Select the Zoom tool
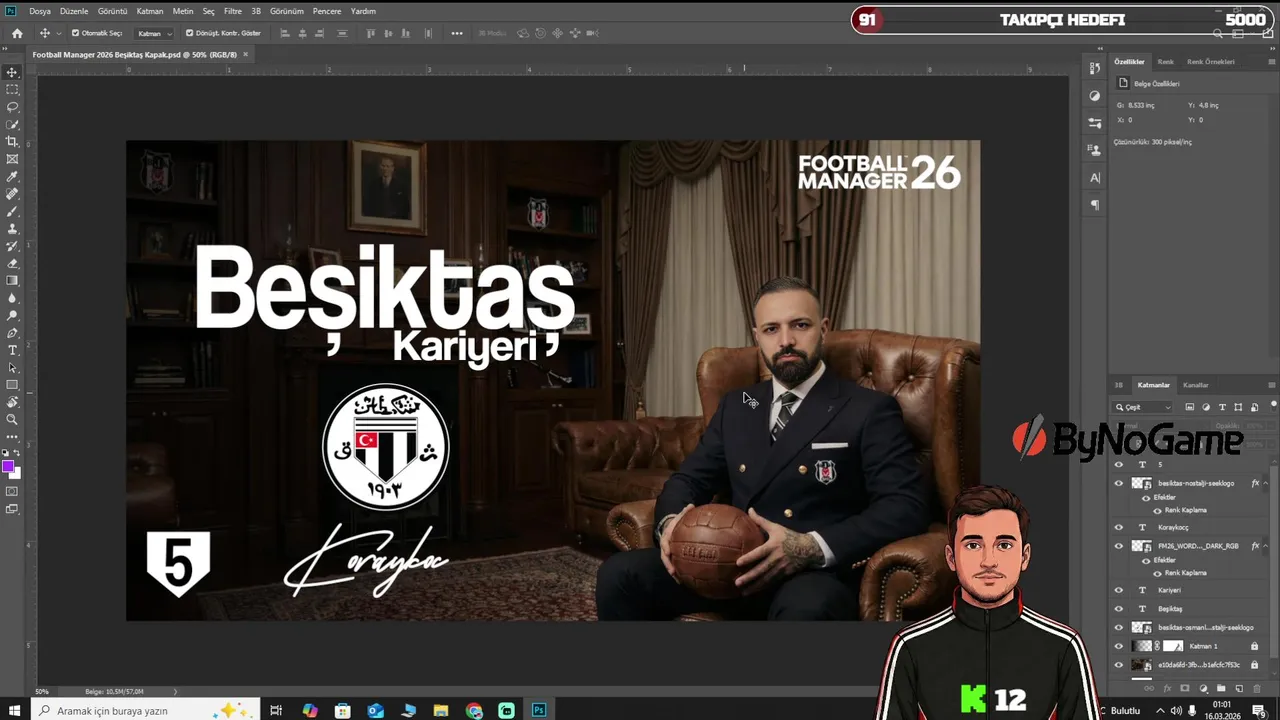 tap(12, 419)
